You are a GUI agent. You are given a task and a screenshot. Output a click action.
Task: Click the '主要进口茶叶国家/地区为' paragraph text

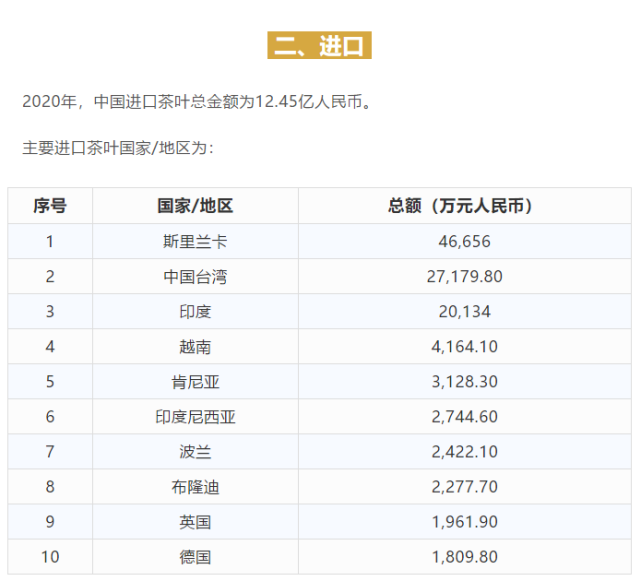118,148
